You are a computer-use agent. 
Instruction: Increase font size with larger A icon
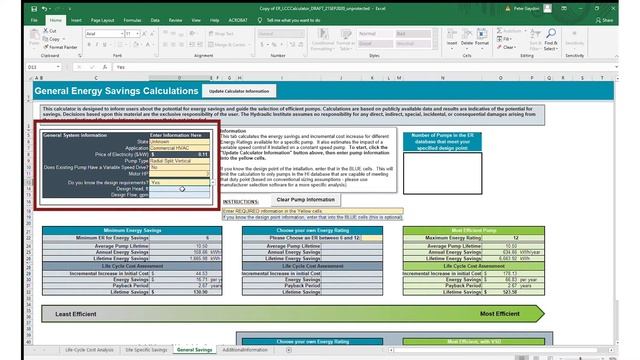click(x=144, y=34)
